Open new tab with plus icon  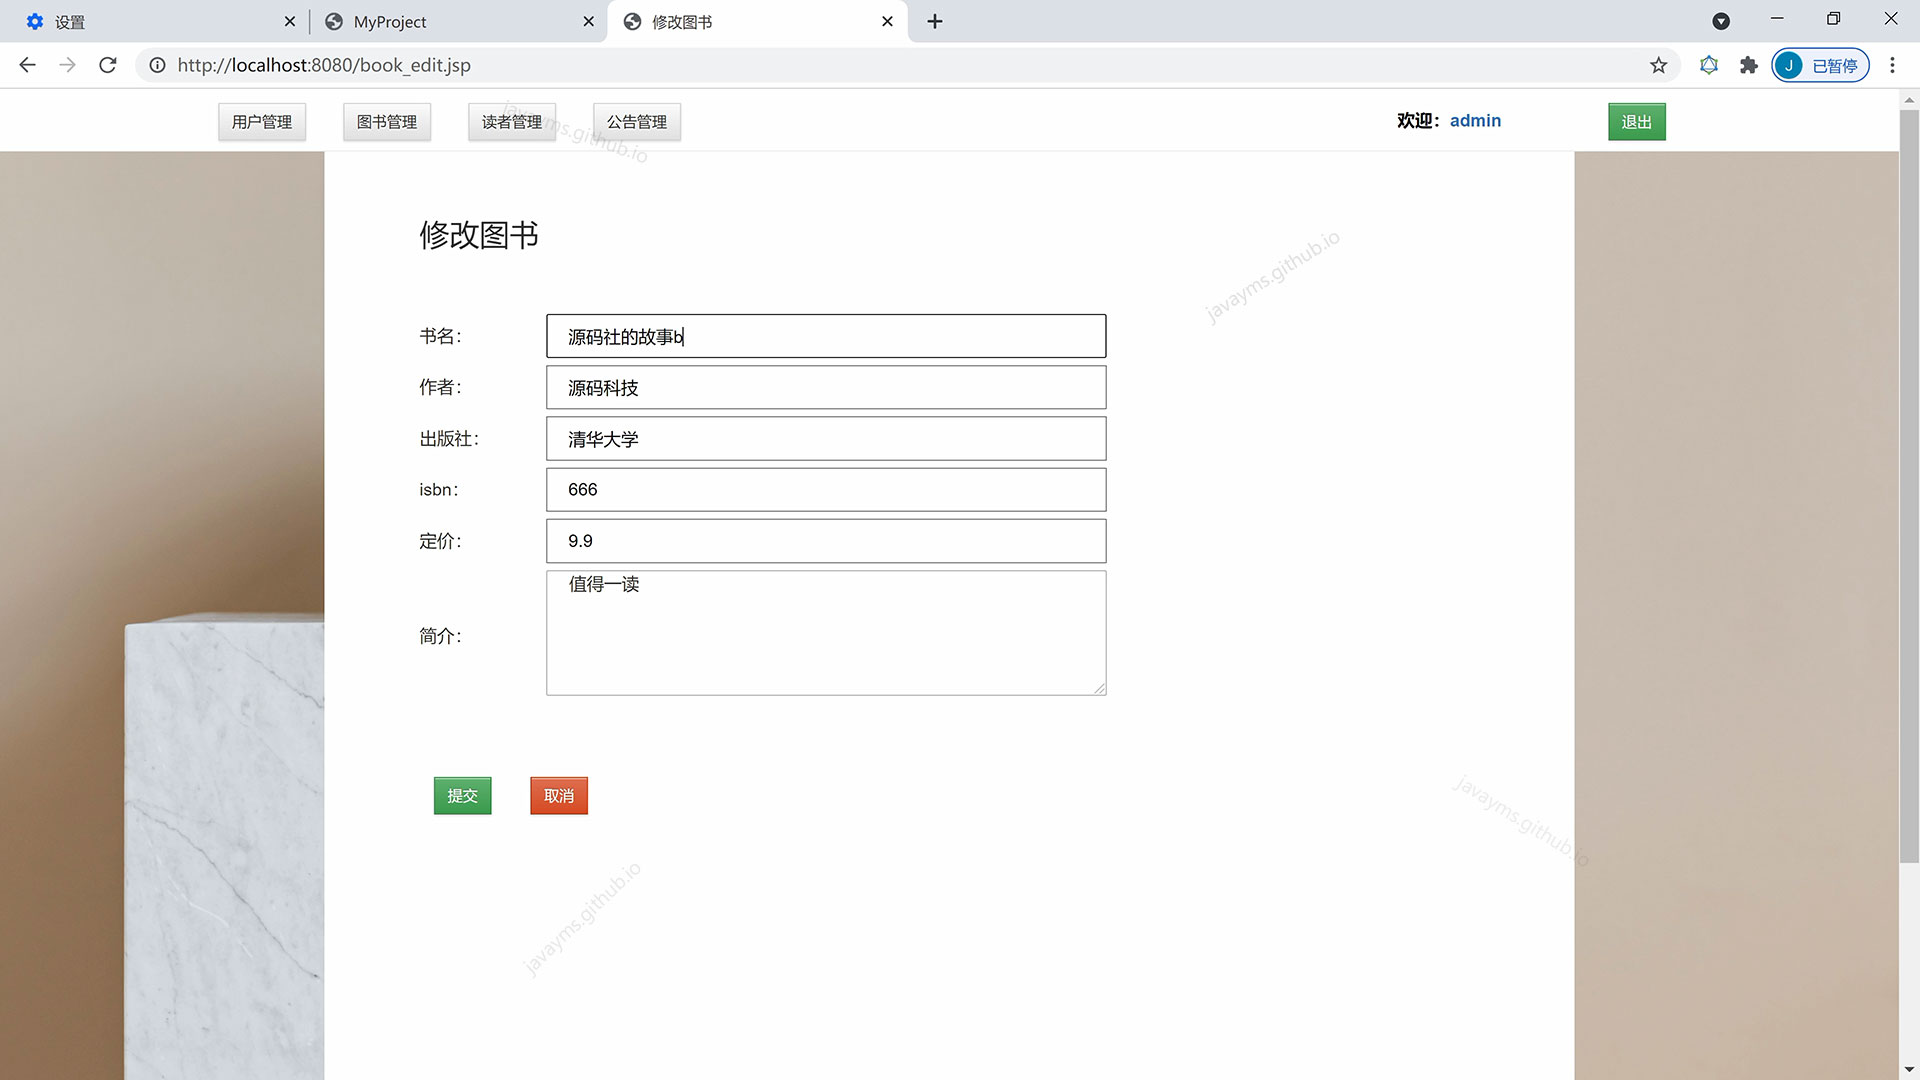[934, 21]
